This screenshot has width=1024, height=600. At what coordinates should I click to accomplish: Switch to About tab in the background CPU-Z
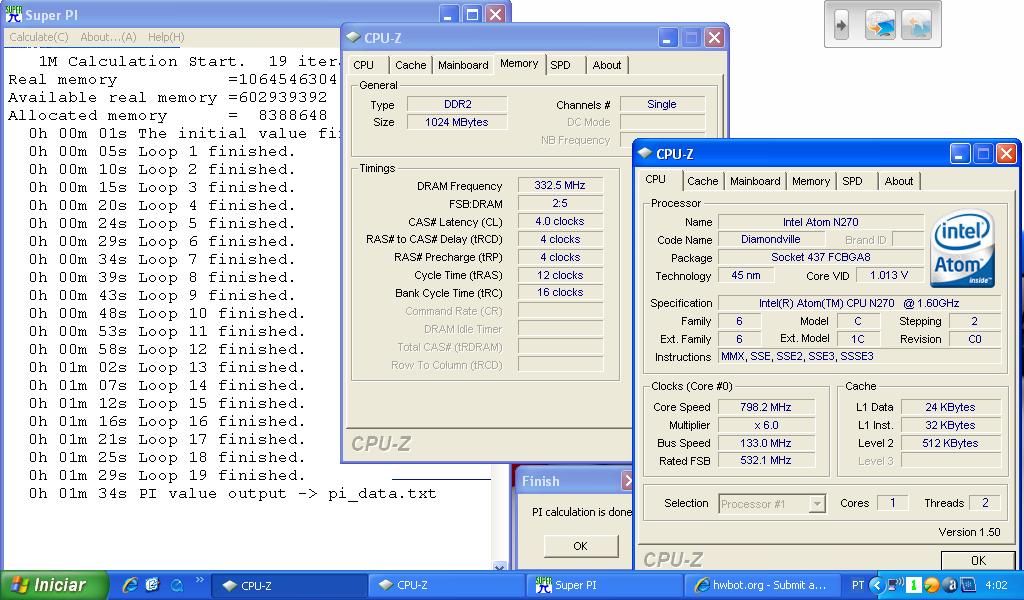click(607, 65)
